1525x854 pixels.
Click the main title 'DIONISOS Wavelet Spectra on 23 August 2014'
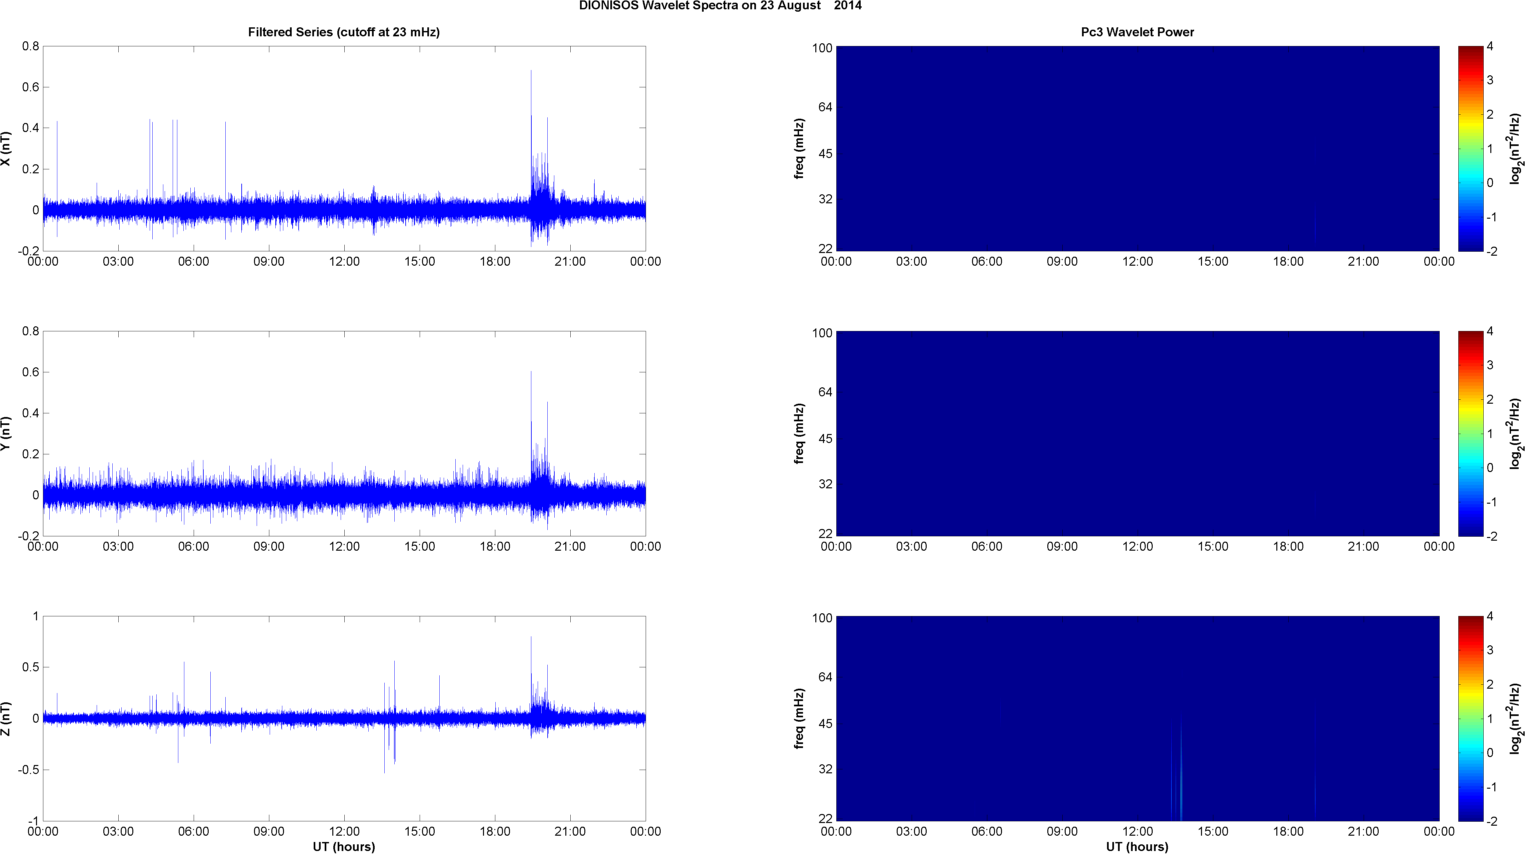click(x=720, y=6)
